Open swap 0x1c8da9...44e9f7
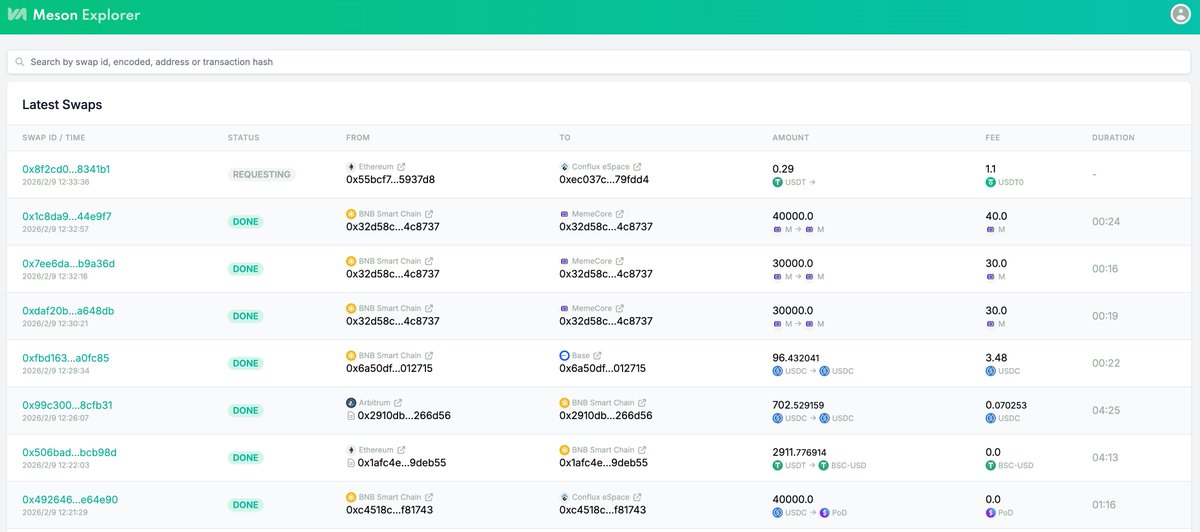This screenshot has width=1200, height=532. [67, 216]
